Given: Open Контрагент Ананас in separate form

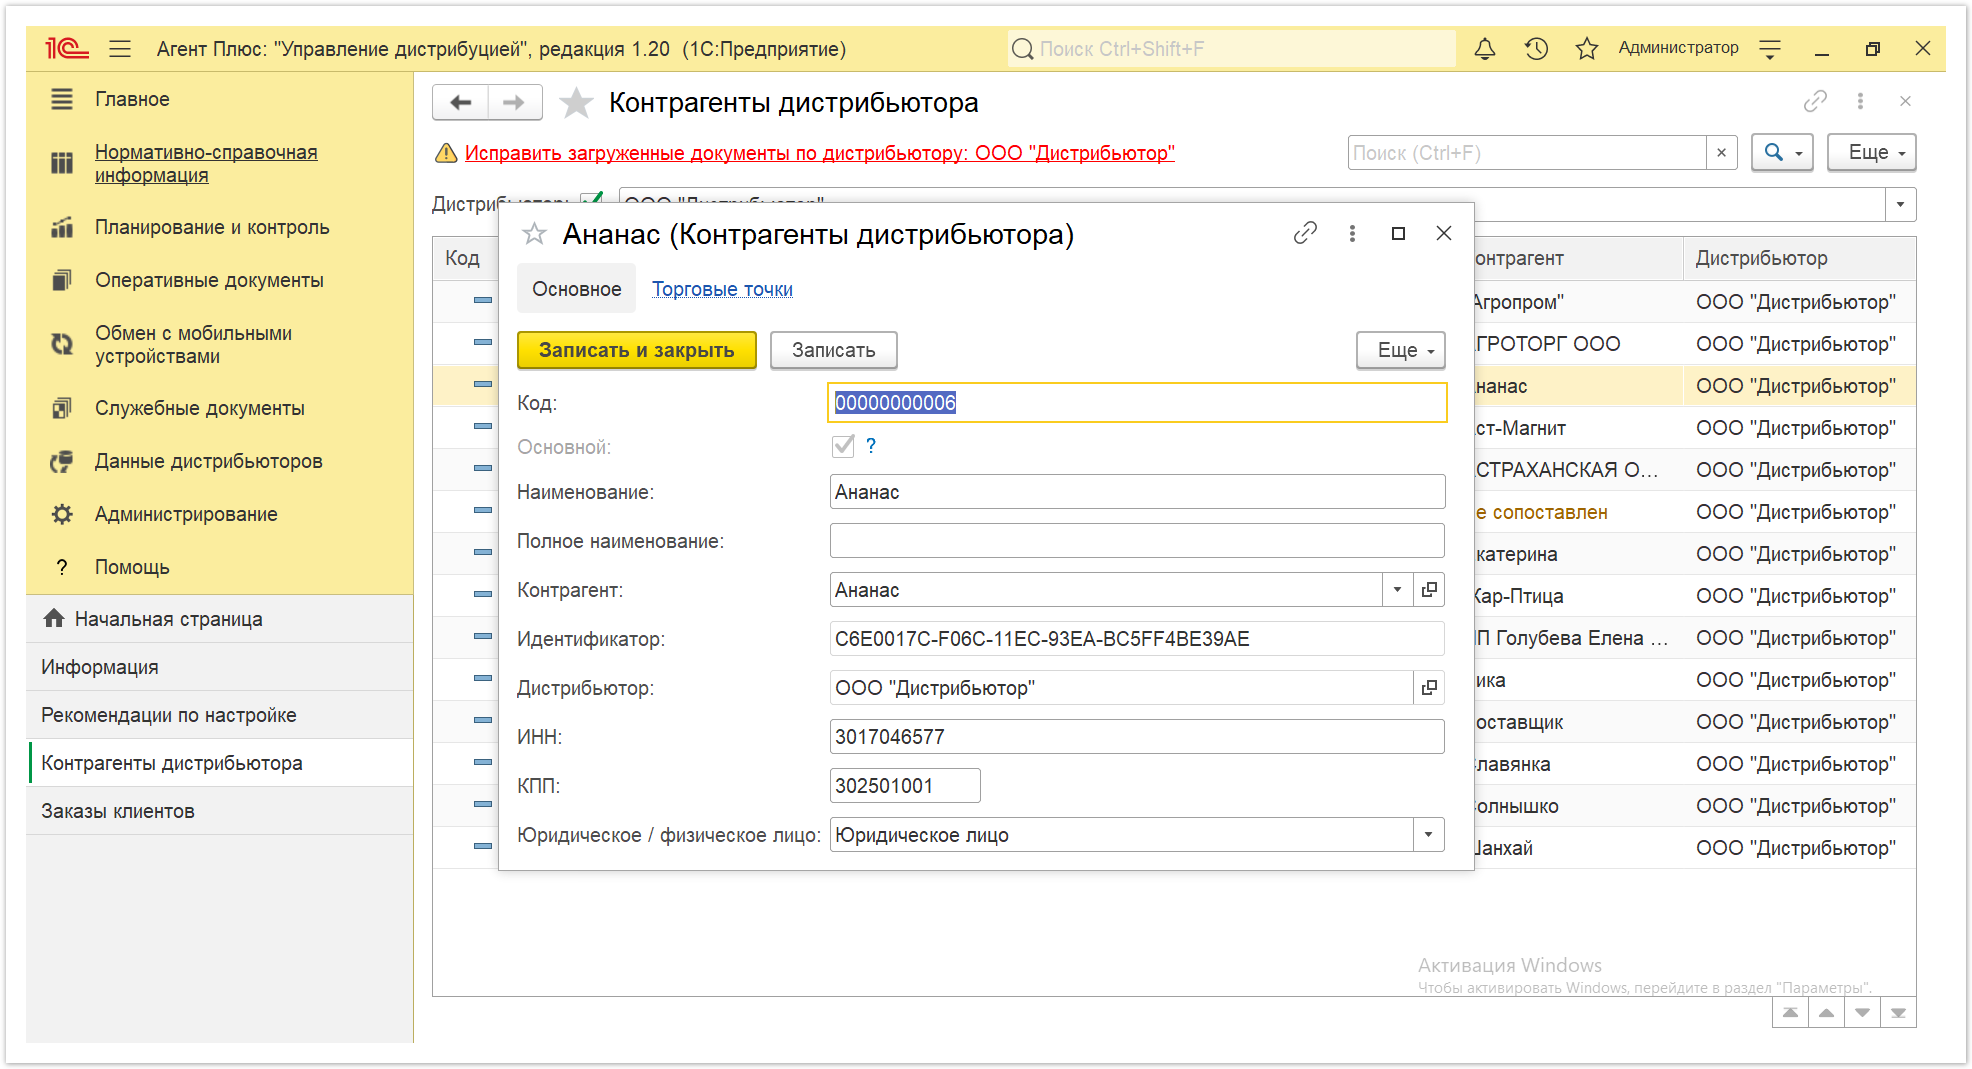Looking at the screenshot, I should click(x=1430, y=590).
